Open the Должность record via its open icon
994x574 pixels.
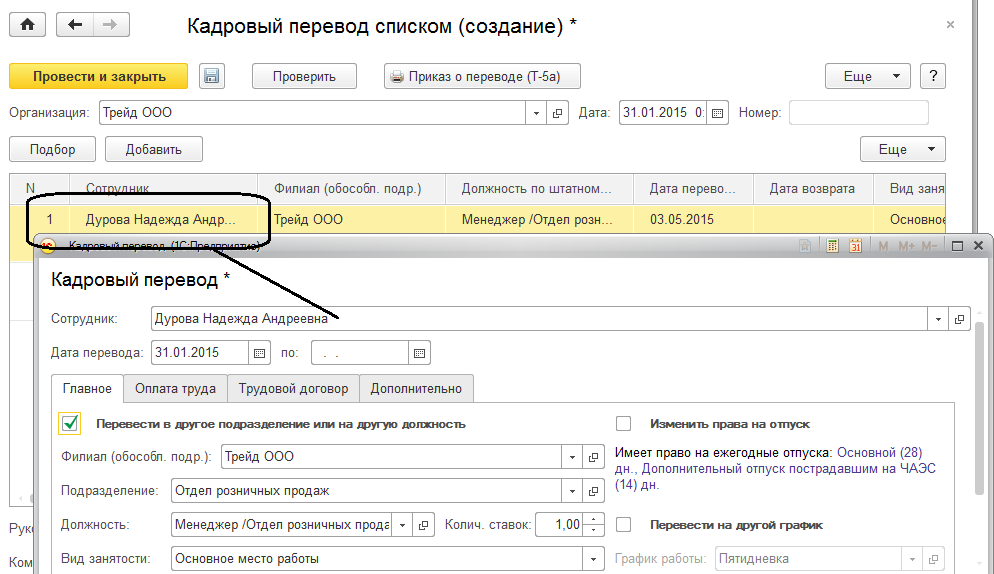pos(423,525)
